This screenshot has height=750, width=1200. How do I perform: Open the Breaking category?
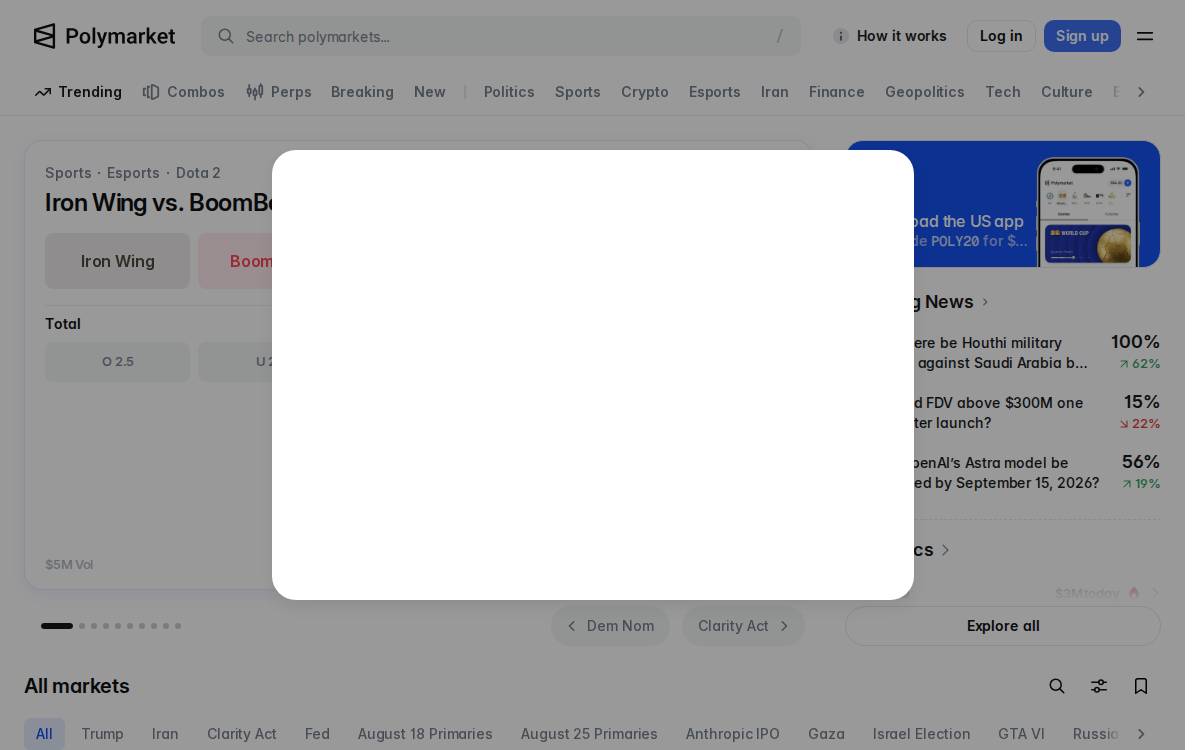coord(362,92)
